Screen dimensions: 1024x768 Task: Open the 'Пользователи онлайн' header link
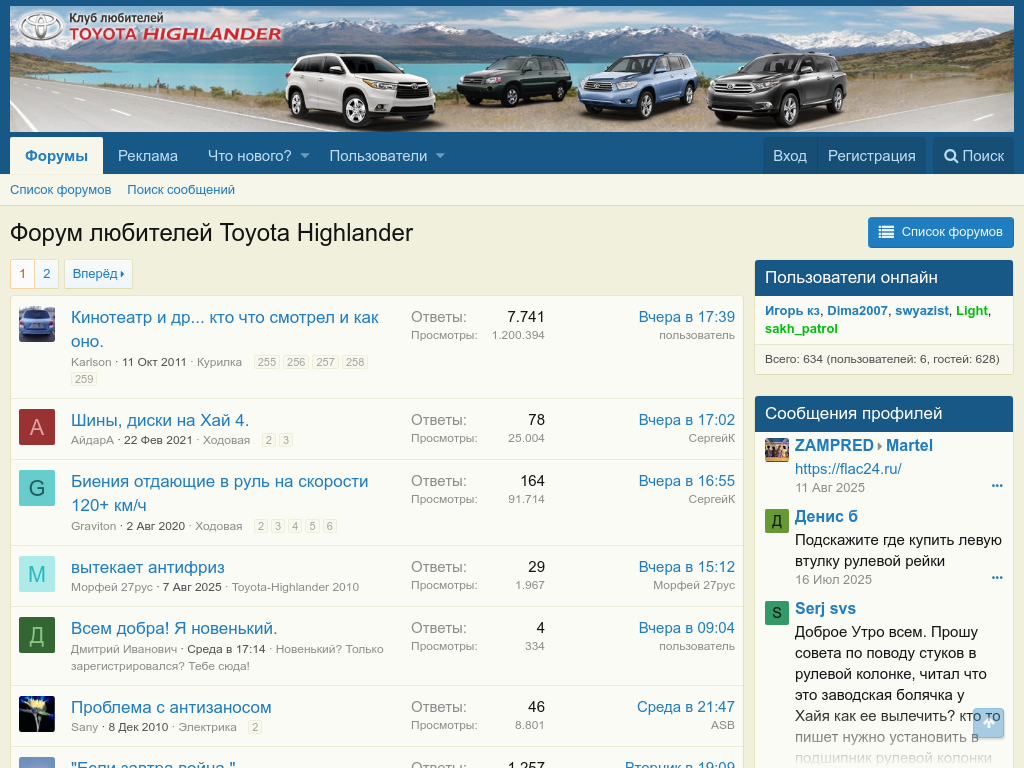[851, 278]
